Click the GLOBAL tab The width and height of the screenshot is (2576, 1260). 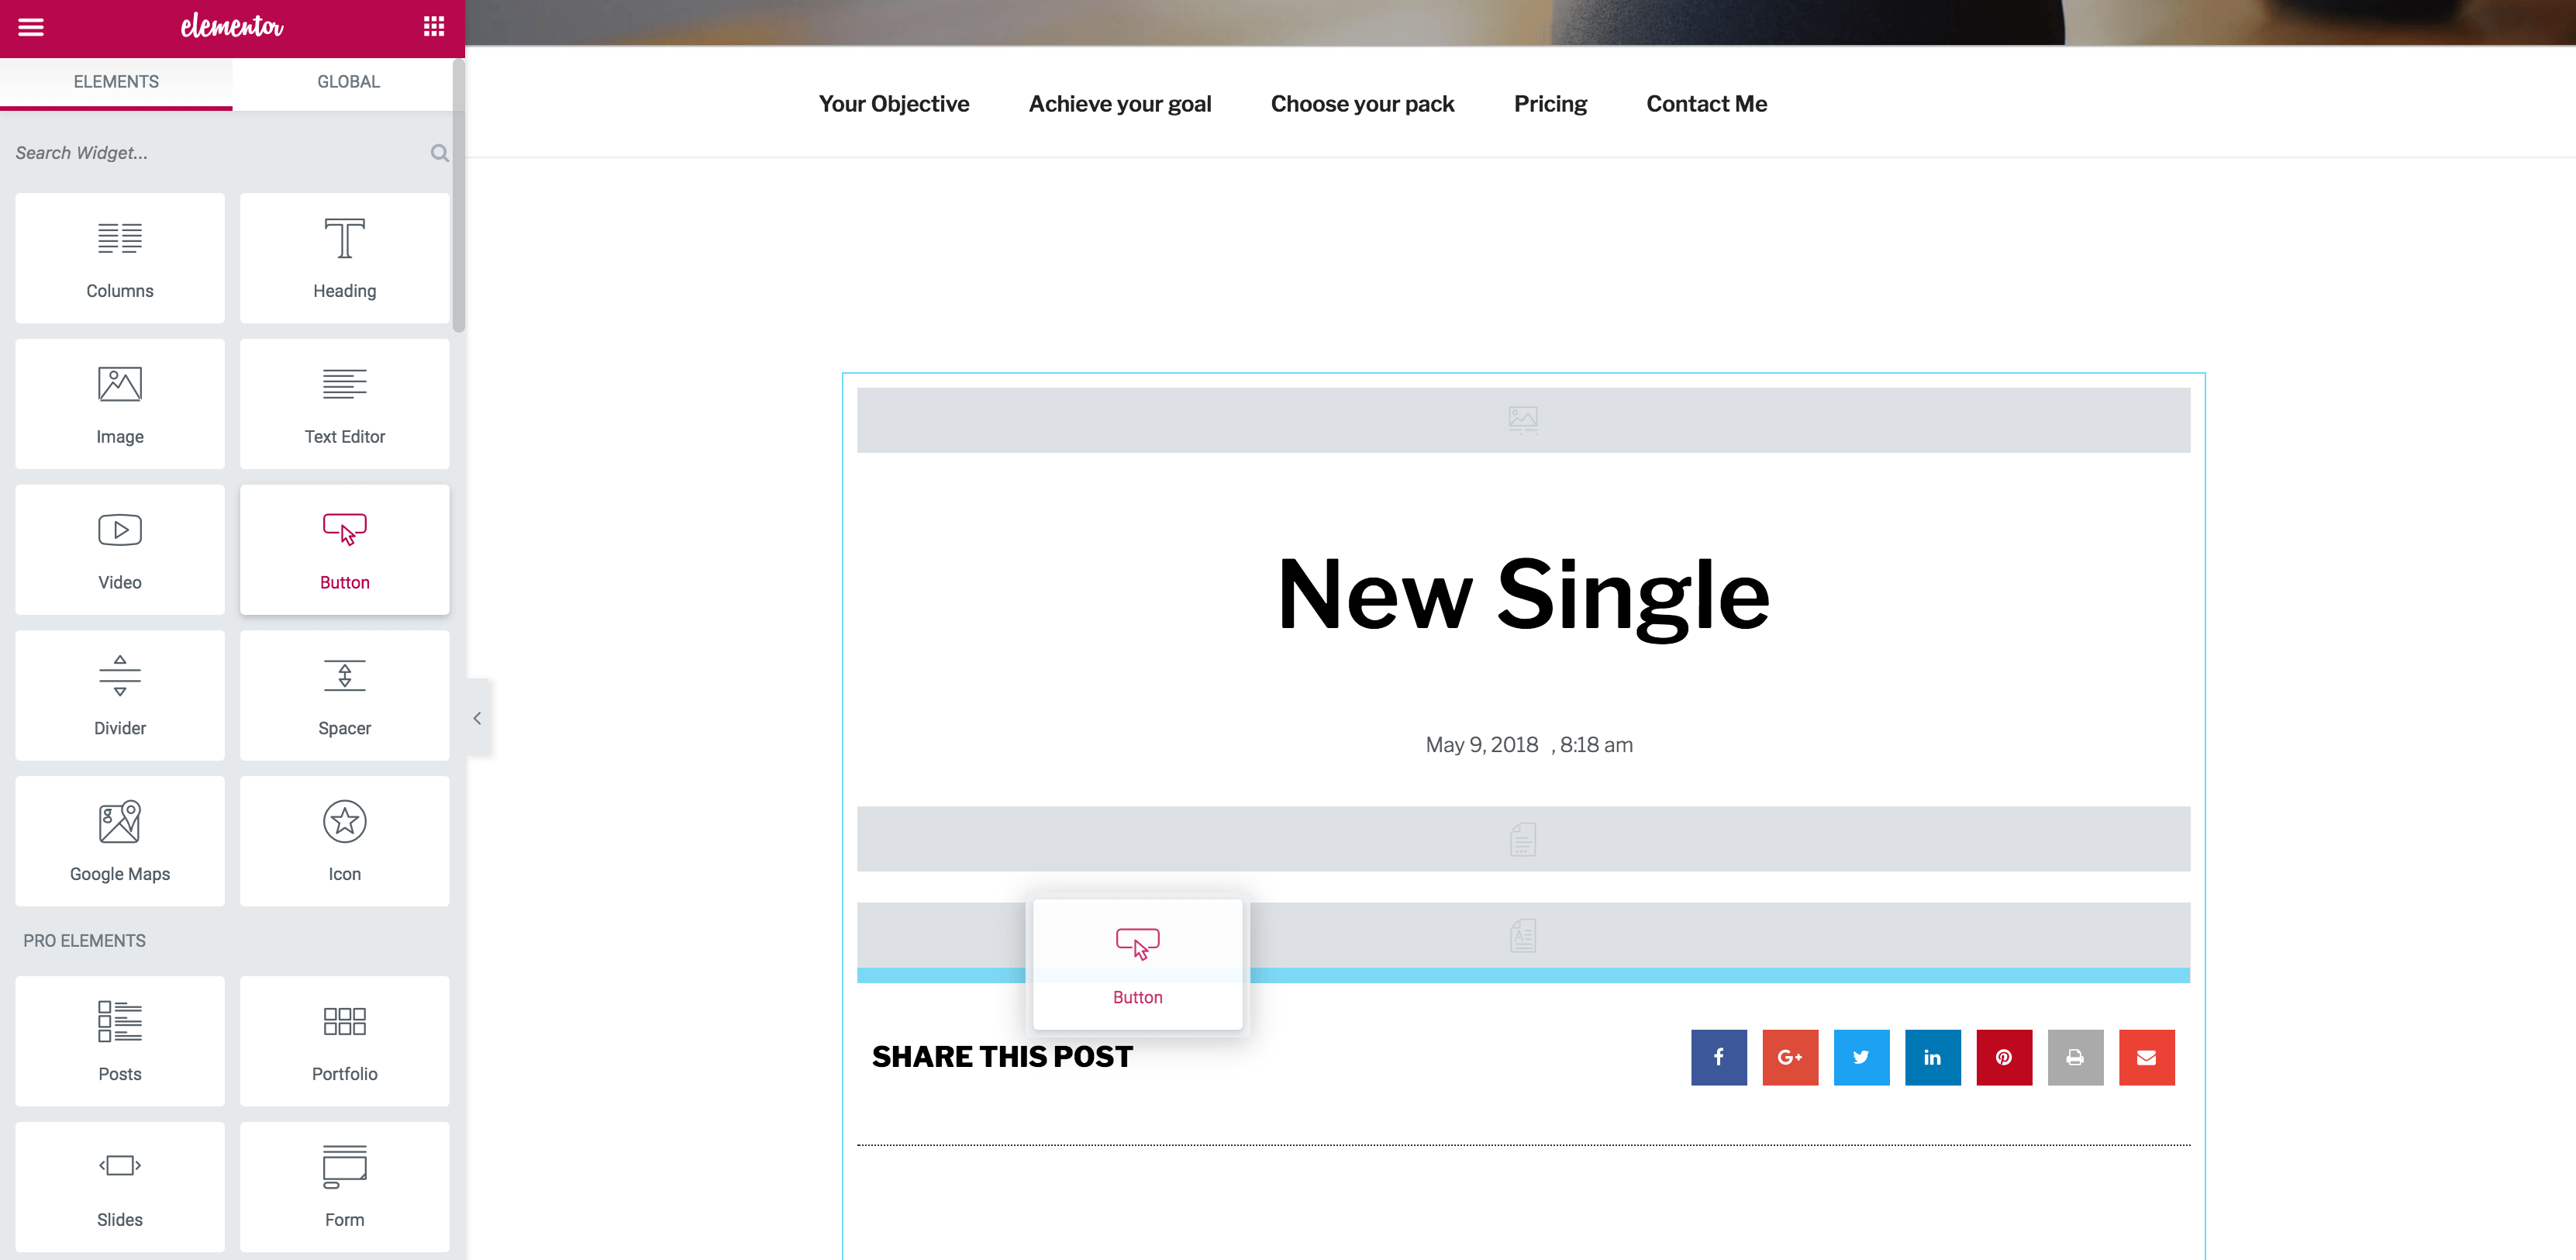click(348, 81)
